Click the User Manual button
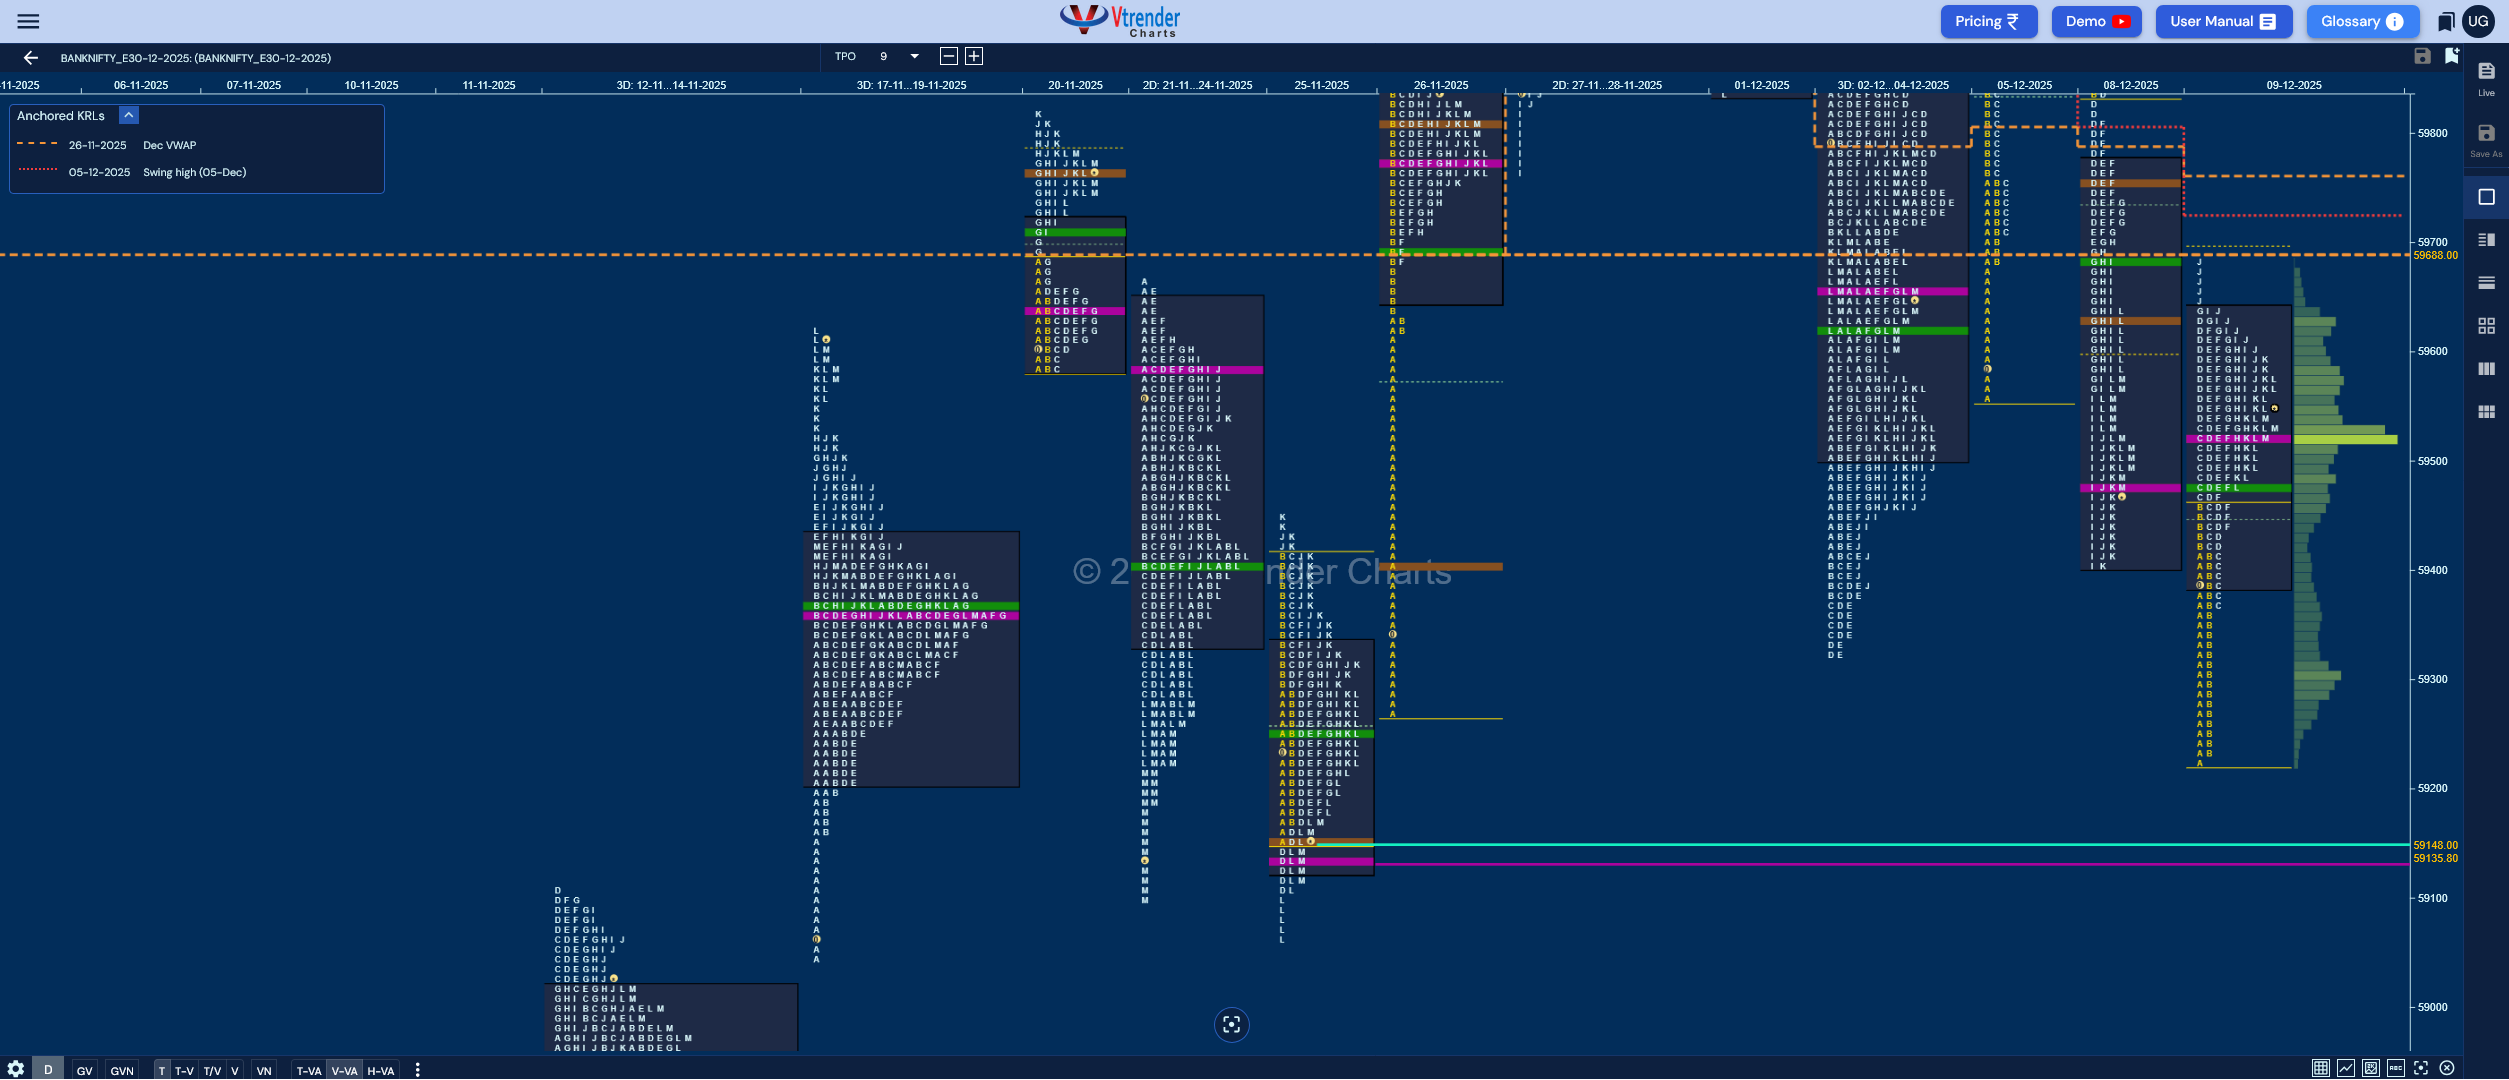 (x=2223, y=21)
